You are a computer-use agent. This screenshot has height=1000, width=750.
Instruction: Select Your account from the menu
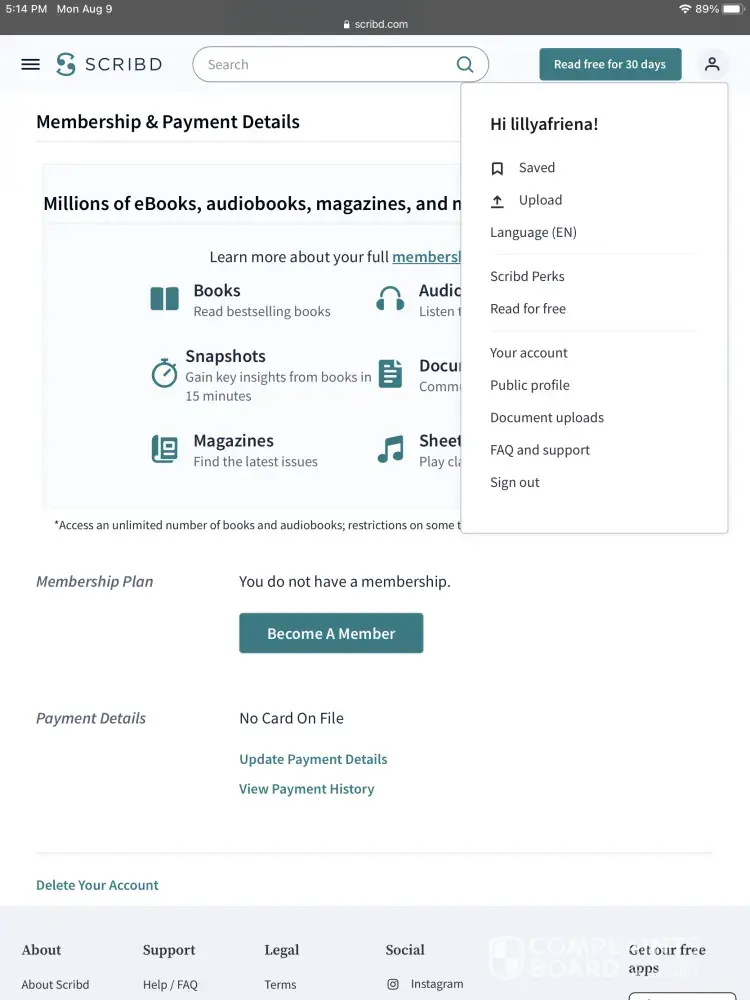tap(529, 353)
